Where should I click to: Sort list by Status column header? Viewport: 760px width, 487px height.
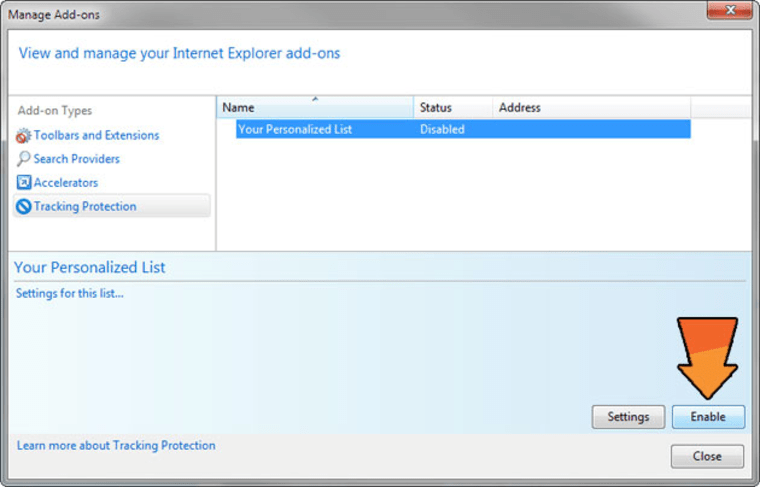pyautogui.click(x=453, y=107)
